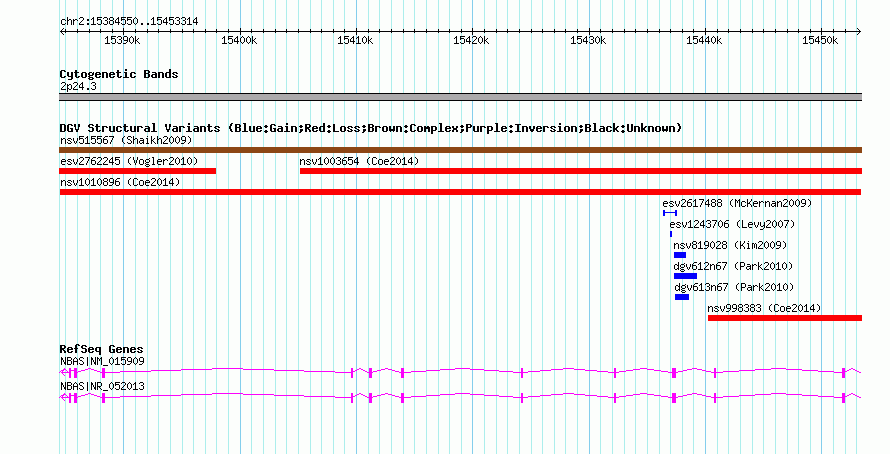Select the red esv2762245 loss bar

[138, 171]
